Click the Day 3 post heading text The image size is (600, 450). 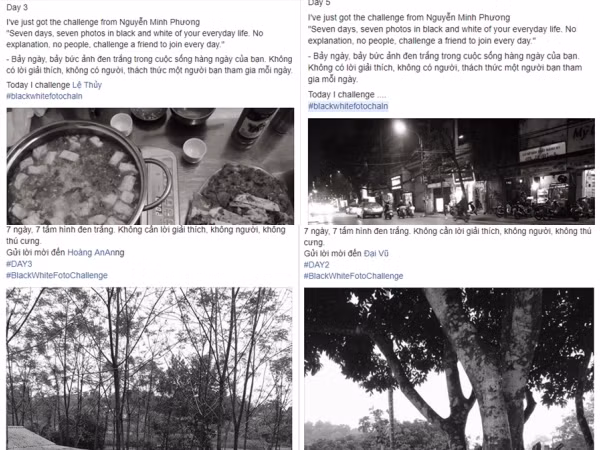(17, 7)
